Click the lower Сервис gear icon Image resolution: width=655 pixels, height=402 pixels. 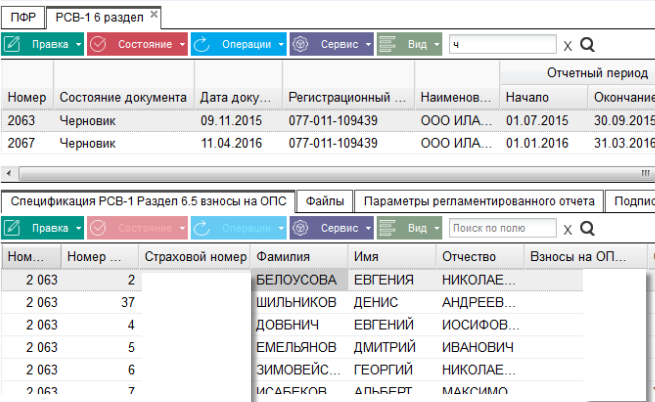click(x=300, y=228)
